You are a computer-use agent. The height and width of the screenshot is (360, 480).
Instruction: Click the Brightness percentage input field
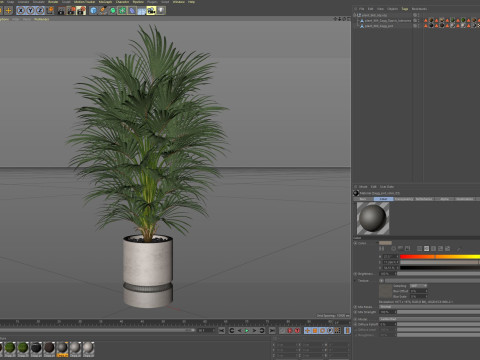[x=387, y=274]
